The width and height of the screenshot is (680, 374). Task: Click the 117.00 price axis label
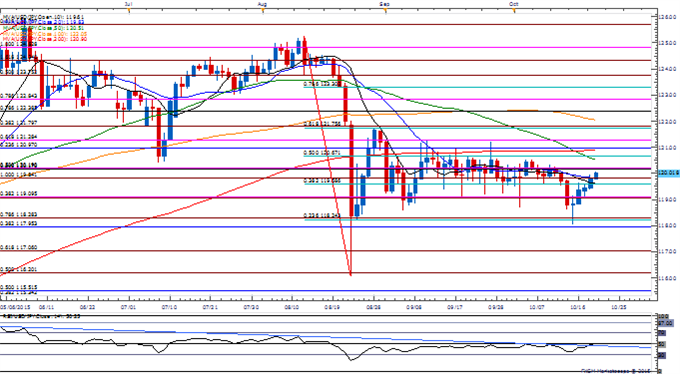coord(668,251)
